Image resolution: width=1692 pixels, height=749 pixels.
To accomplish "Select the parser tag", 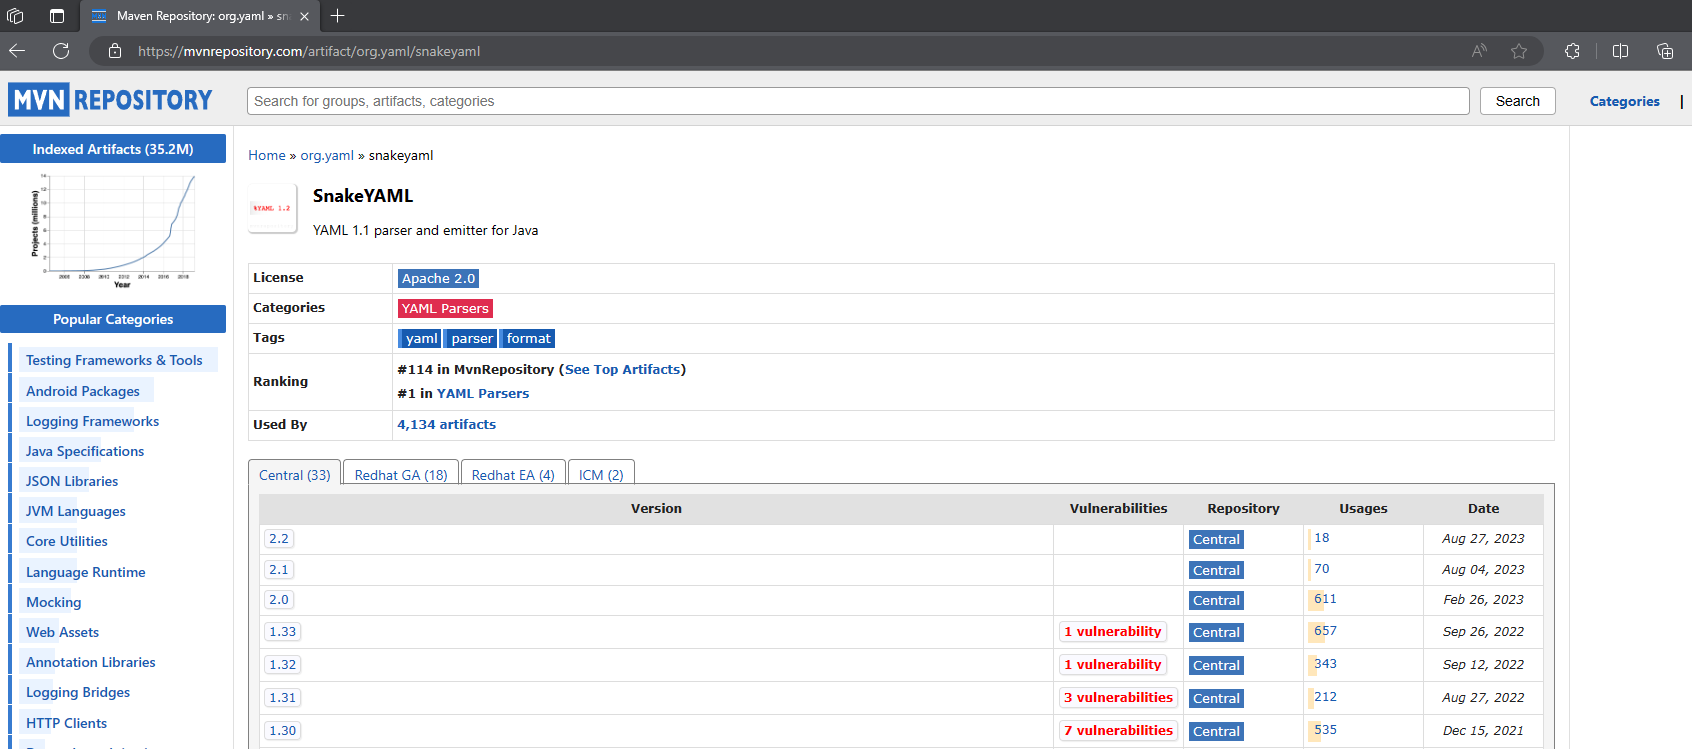I will coord(471,338).
